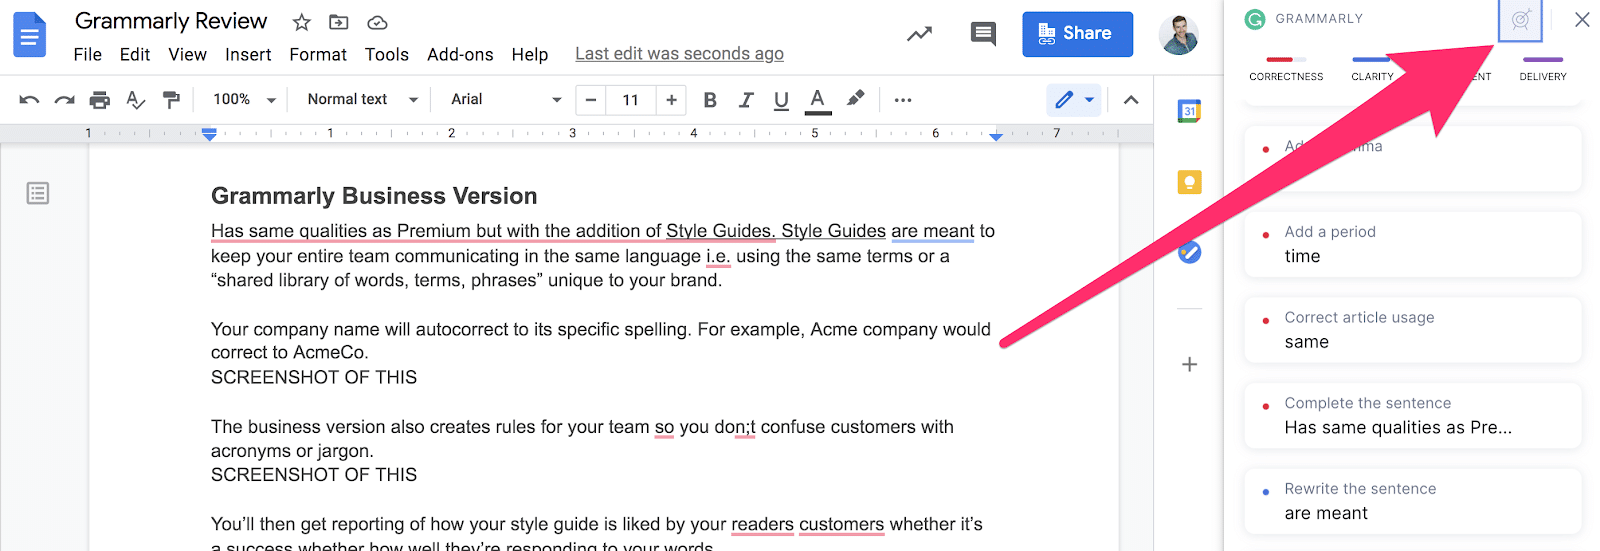The image size is (1600, 551).
Task: Redo the last action
Action: click(x=64, y=100)
